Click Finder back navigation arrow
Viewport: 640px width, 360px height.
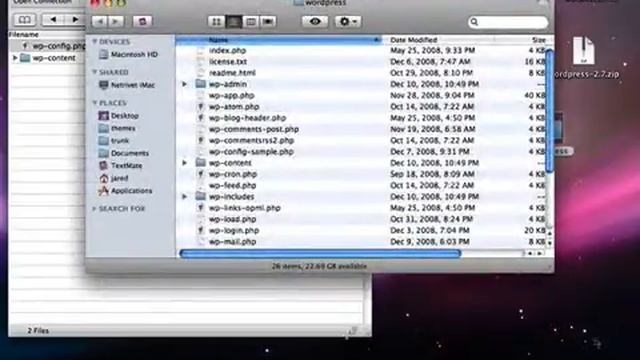(x=100, y=21)
